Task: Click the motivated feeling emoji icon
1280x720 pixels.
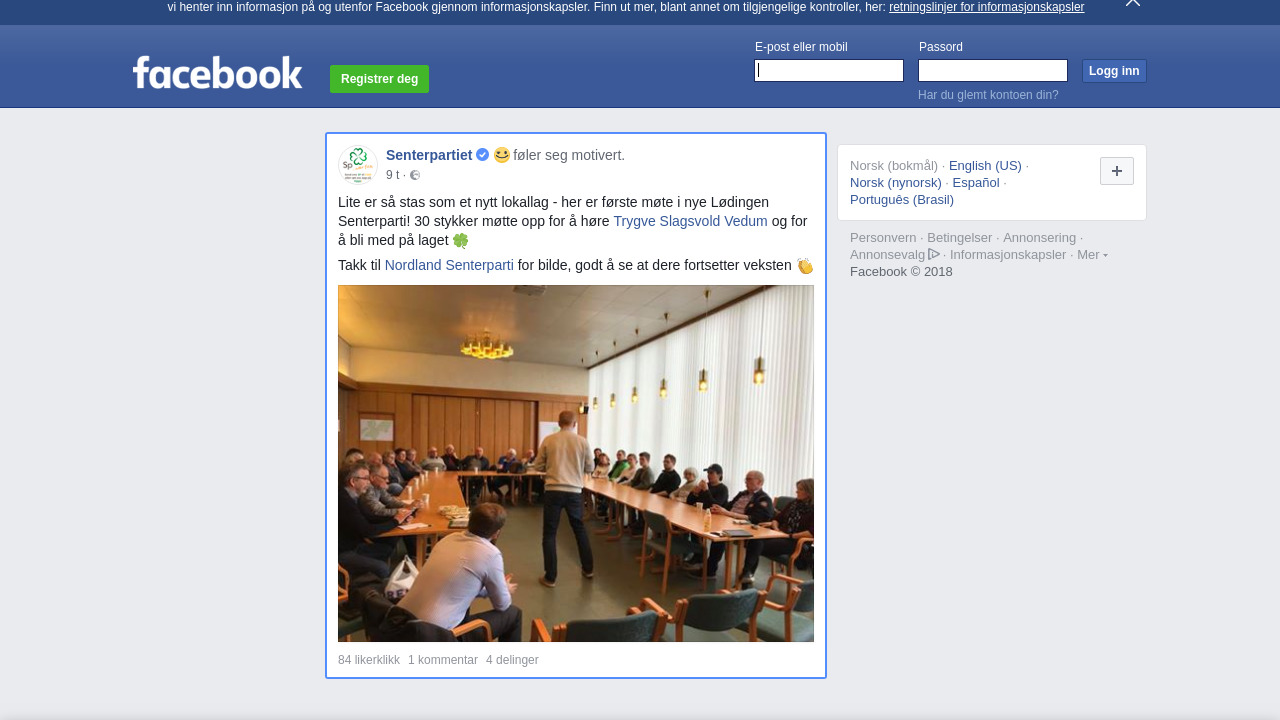Action: tap(502, 155)
